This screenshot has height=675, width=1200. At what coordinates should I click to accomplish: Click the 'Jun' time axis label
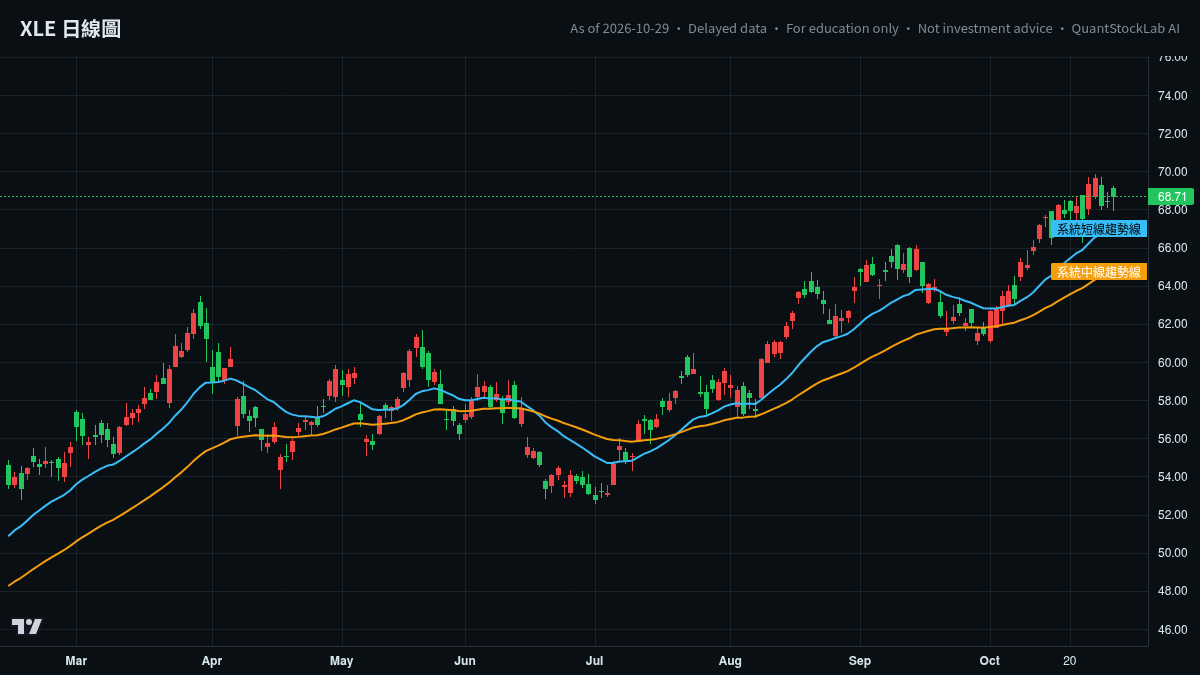[x=465, y=661]
